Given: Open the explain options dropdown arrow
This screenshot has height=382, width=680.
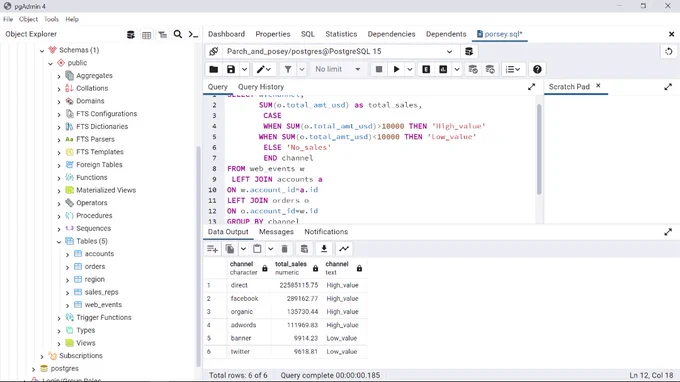Looking at the screenshot, I should 457,69.
